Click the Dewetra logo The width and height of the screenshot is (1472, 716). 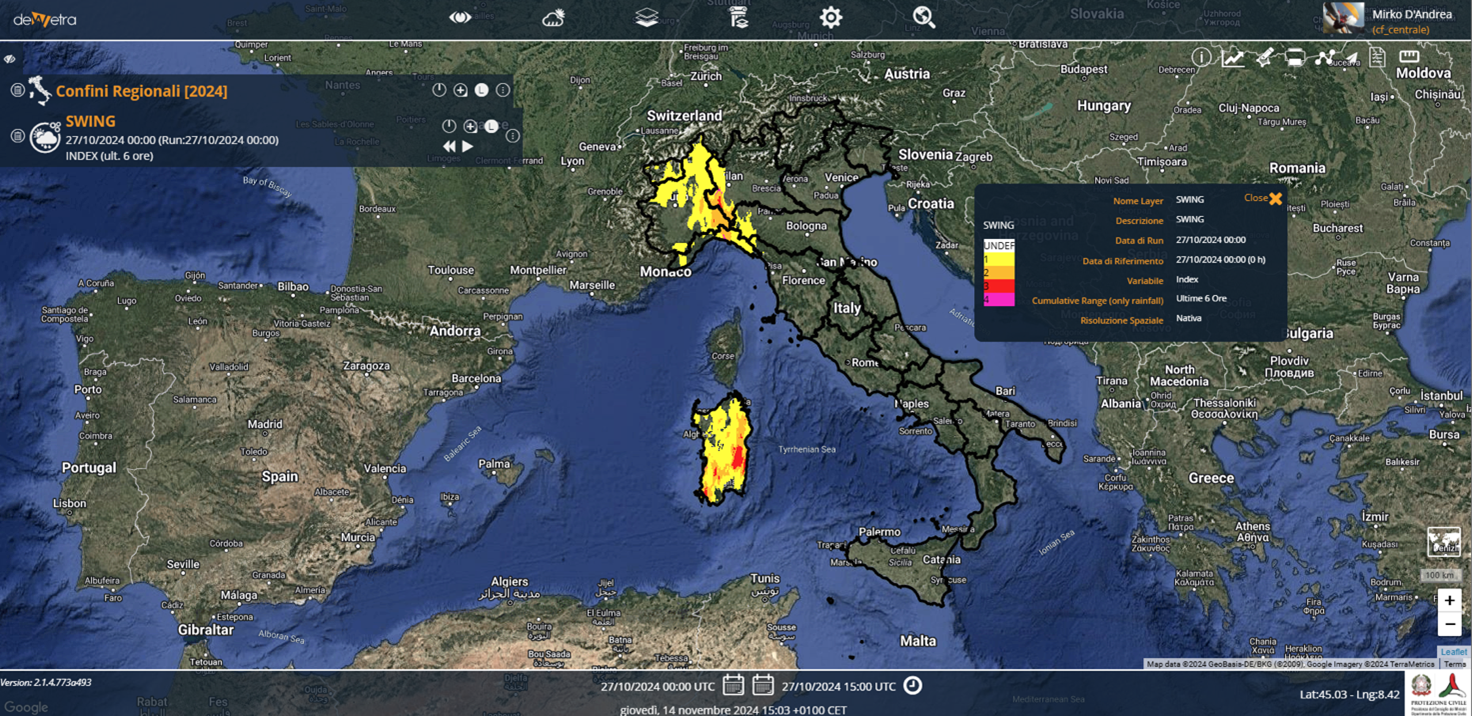[x=45, y=19]
